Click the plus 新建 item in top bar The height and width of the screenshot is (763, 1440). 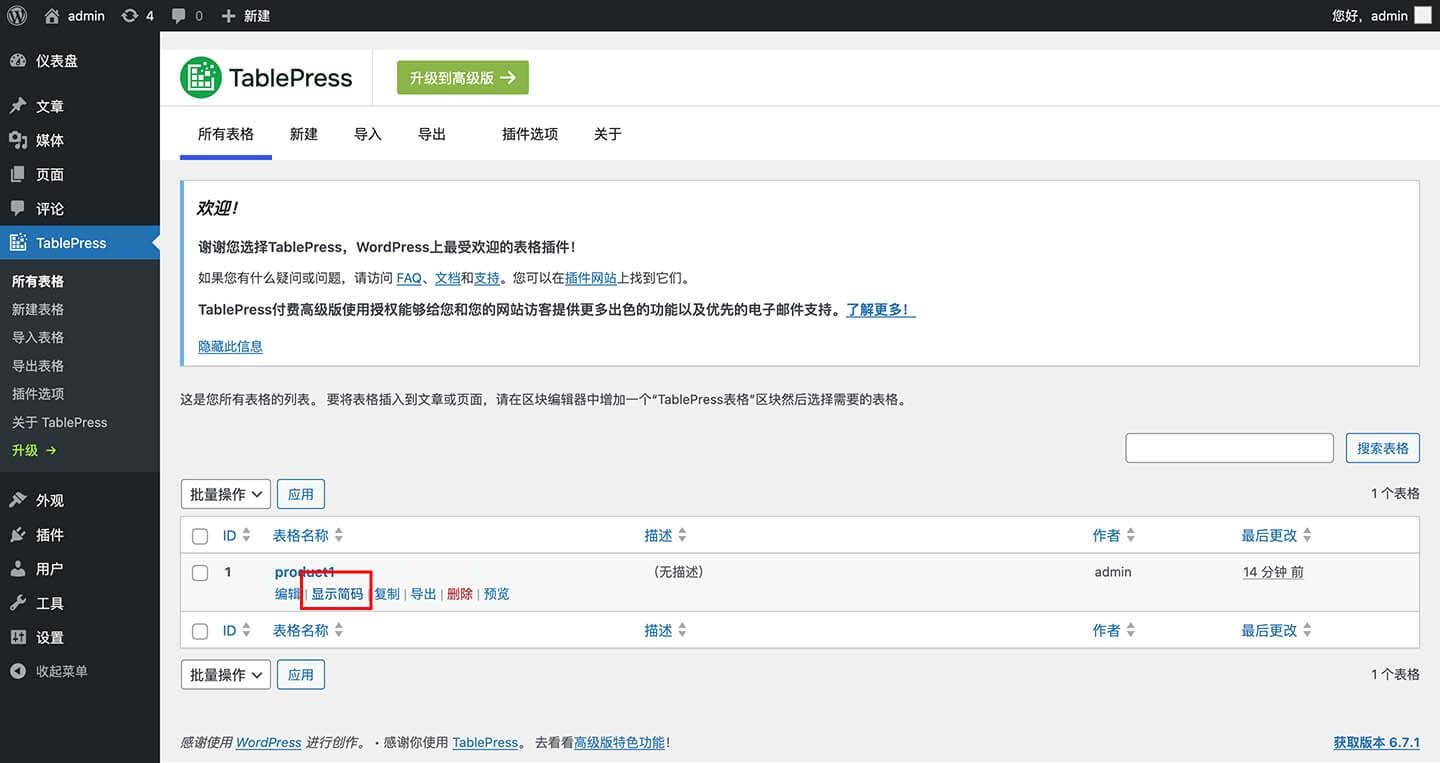[245, 16]
